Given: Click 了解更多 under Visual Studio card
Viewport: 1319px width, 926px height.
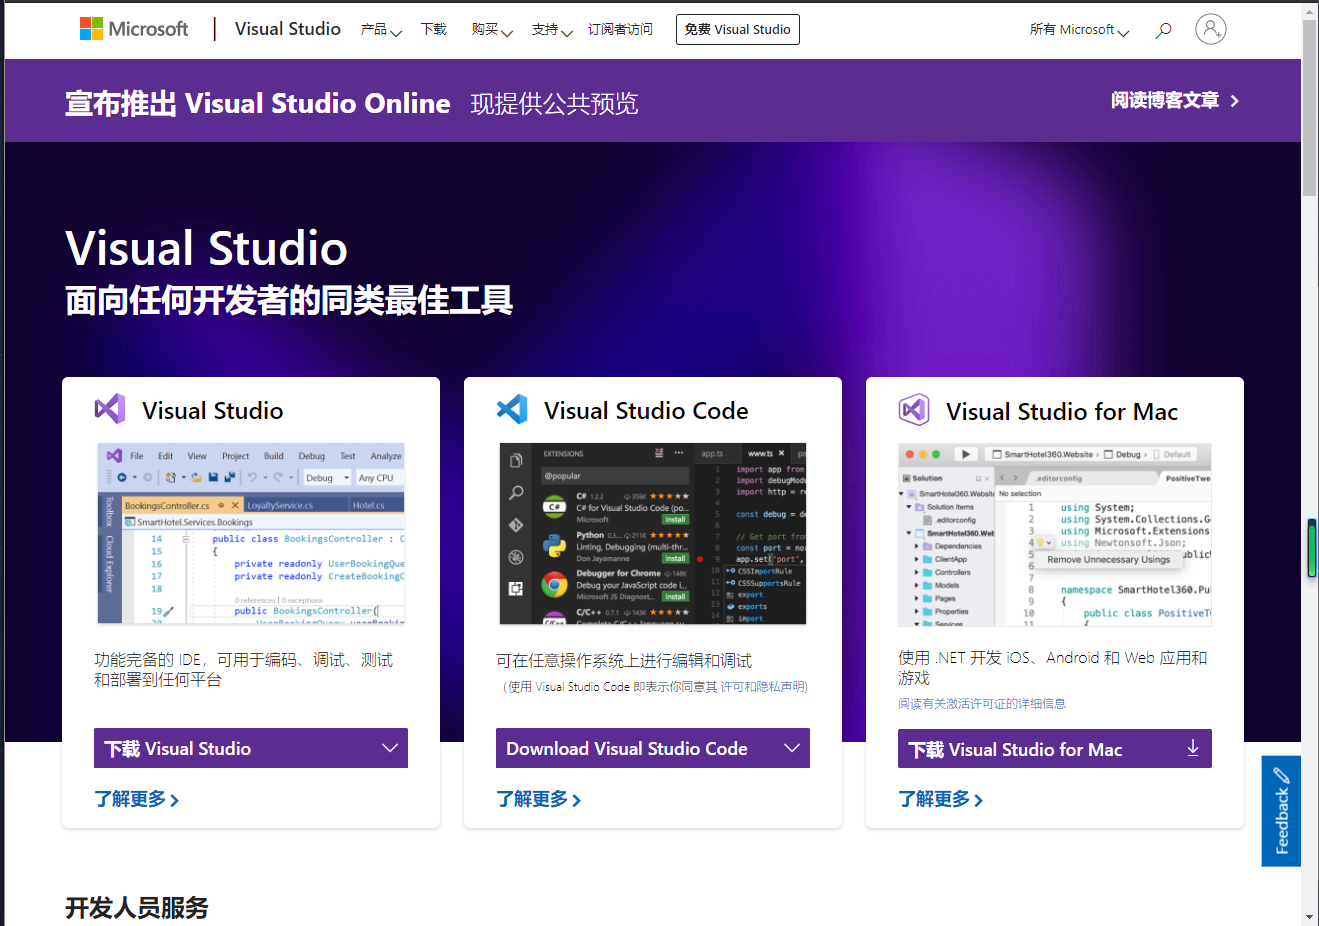Looking at the screenshot, I should click(137, 799).
